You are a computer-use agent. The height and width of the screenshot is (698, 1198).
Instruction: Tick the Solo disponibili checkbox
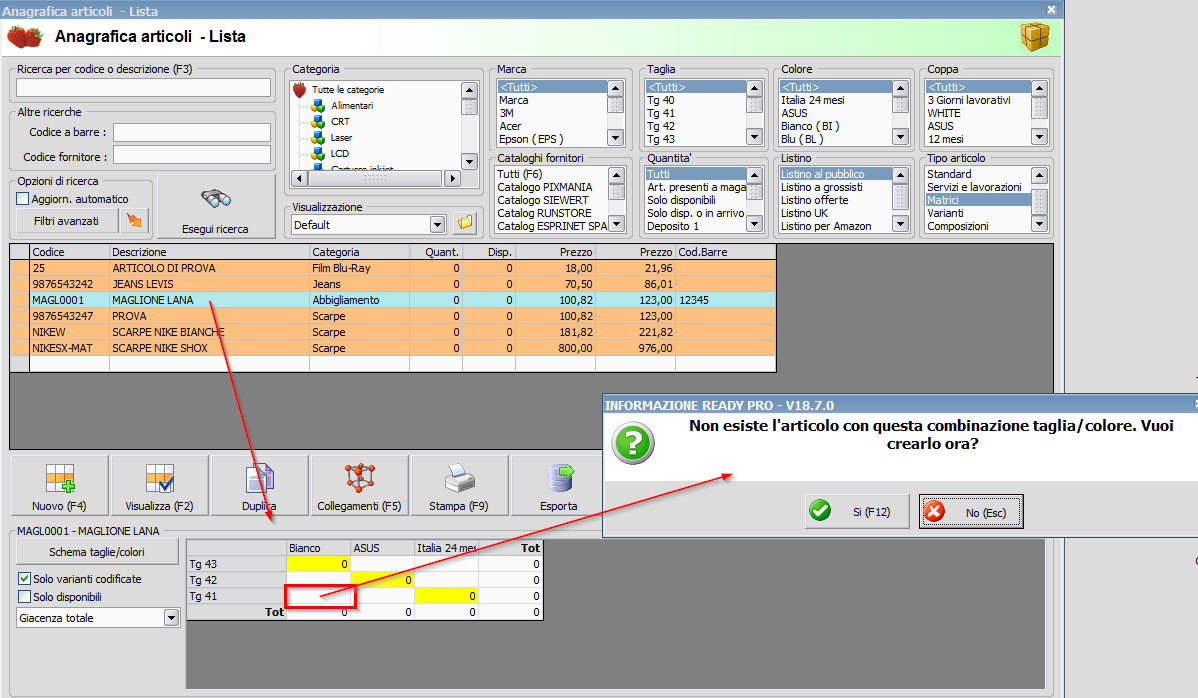click(x=24, y=597)
